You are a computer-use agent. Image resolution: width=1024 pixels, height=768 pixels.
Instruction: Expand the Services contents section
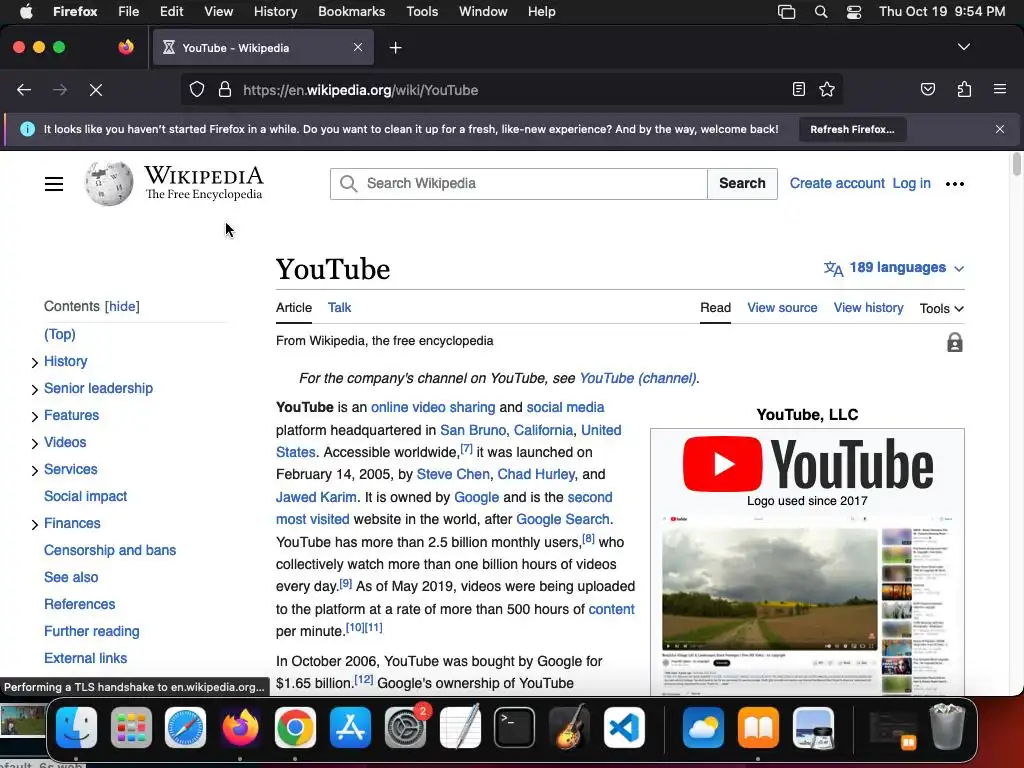(x=35, y=470)
